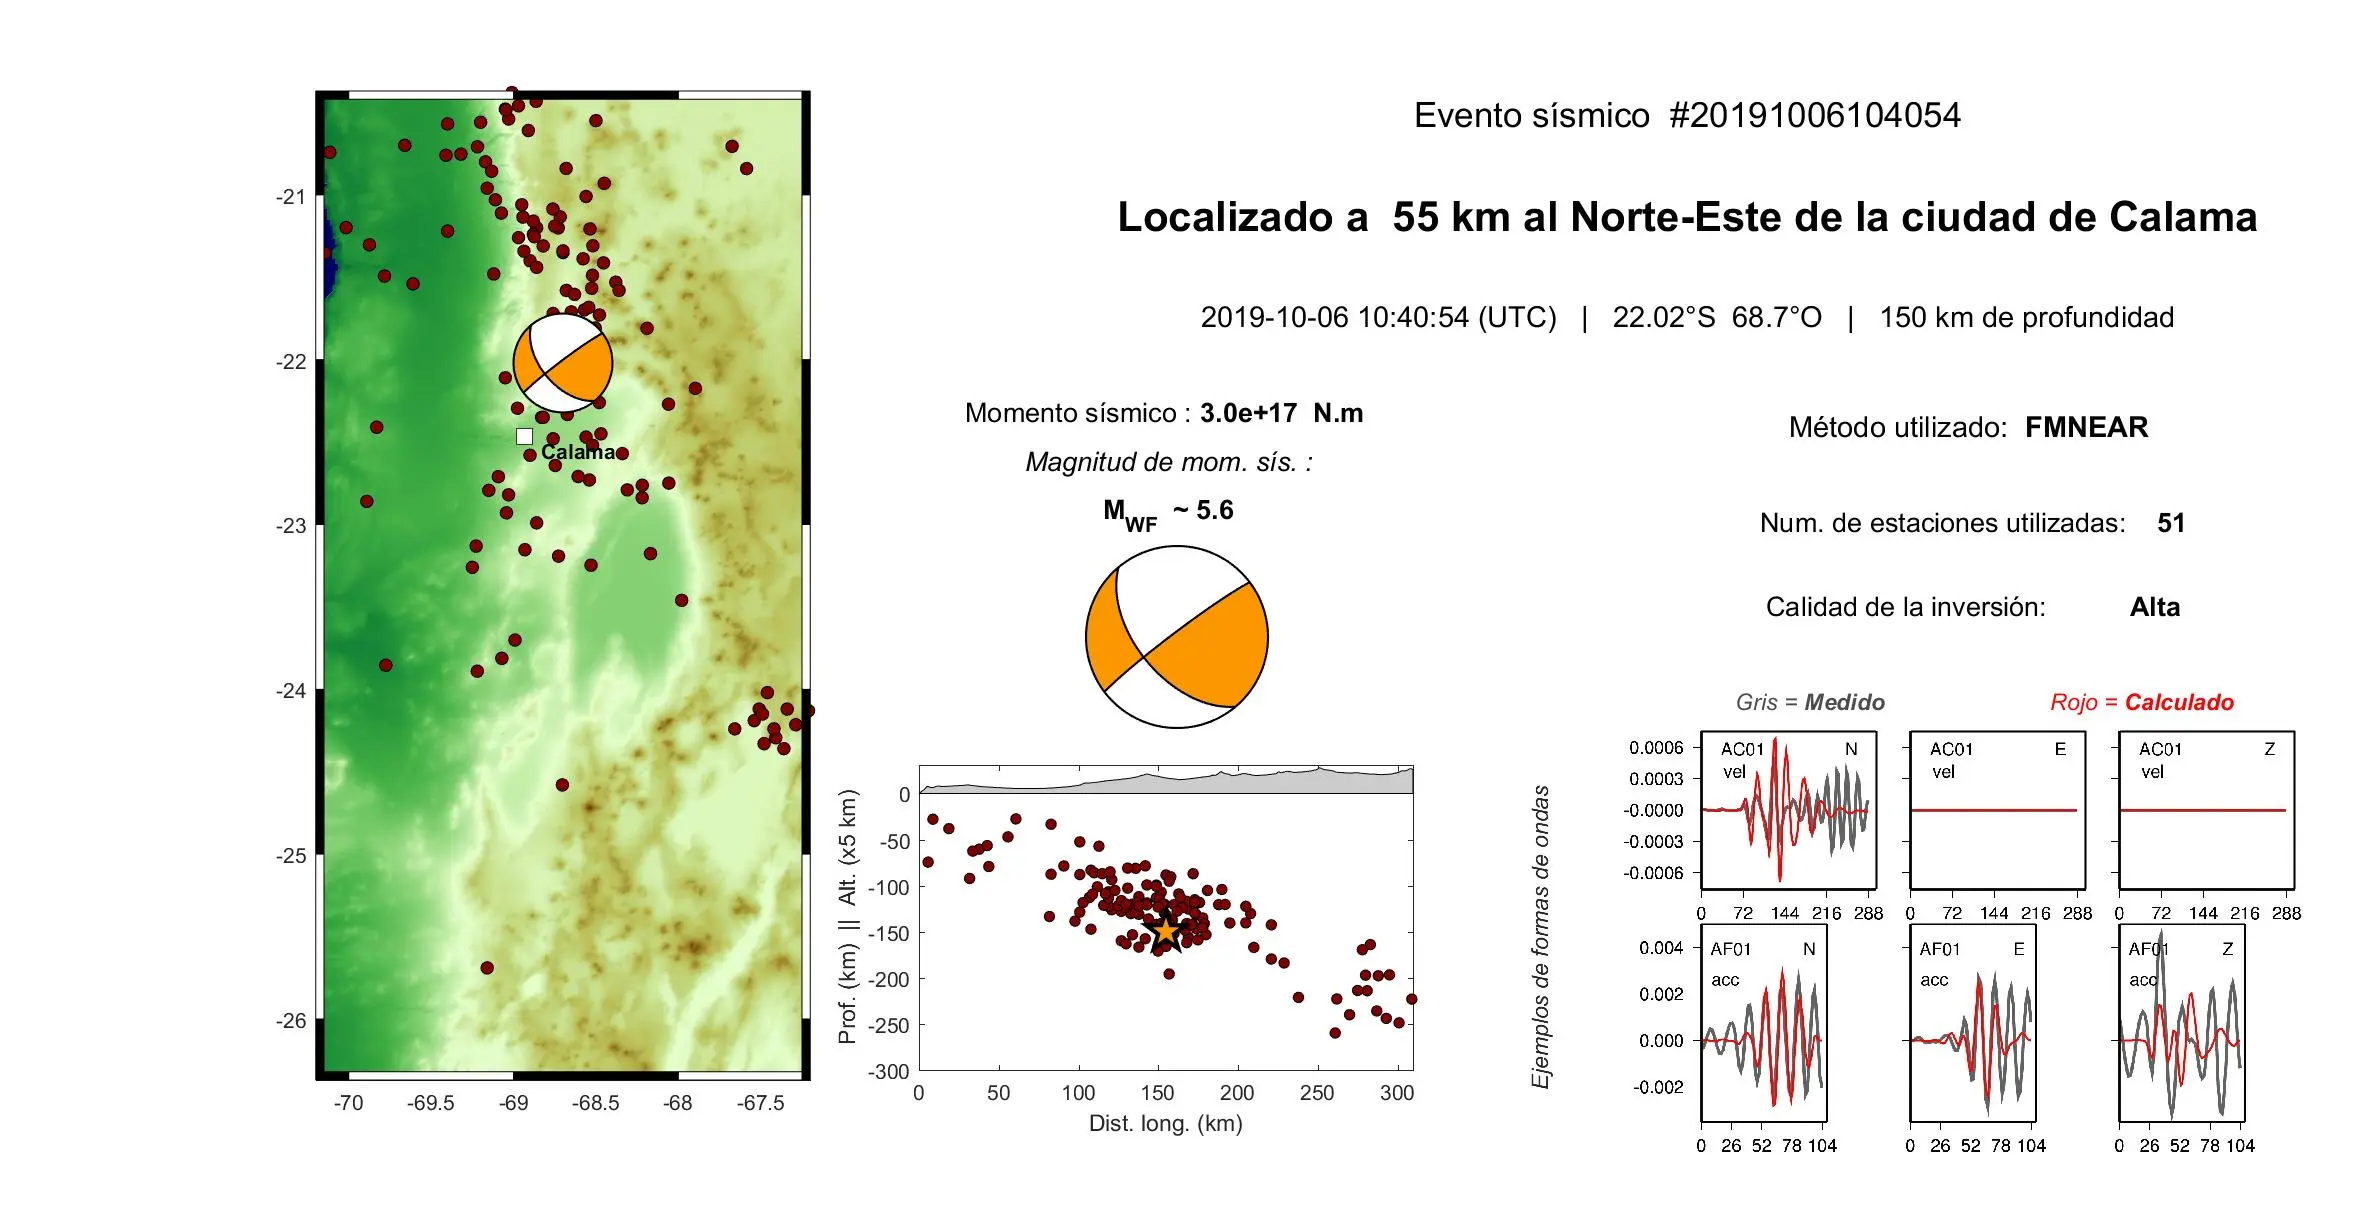The height and width of the screenshot is (1212, 2378).
Task: Open the AC01 E velocity waveform plot
Action: coord(1997,810)
